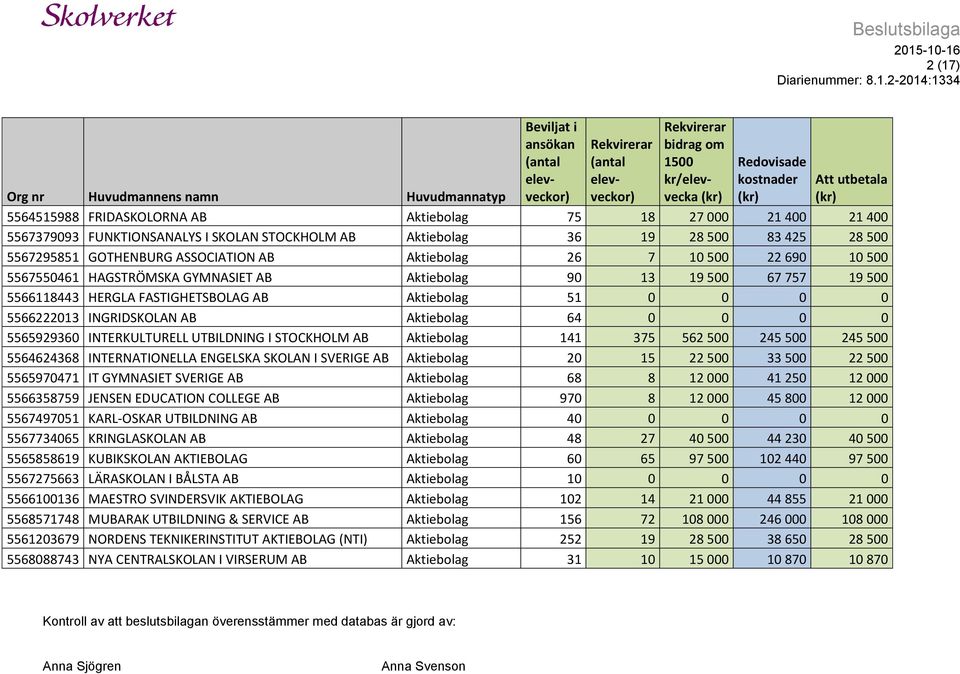960x674 pixels.
Task: Click redovisade kostnader value 246 000
Action: tap(782, 519)
